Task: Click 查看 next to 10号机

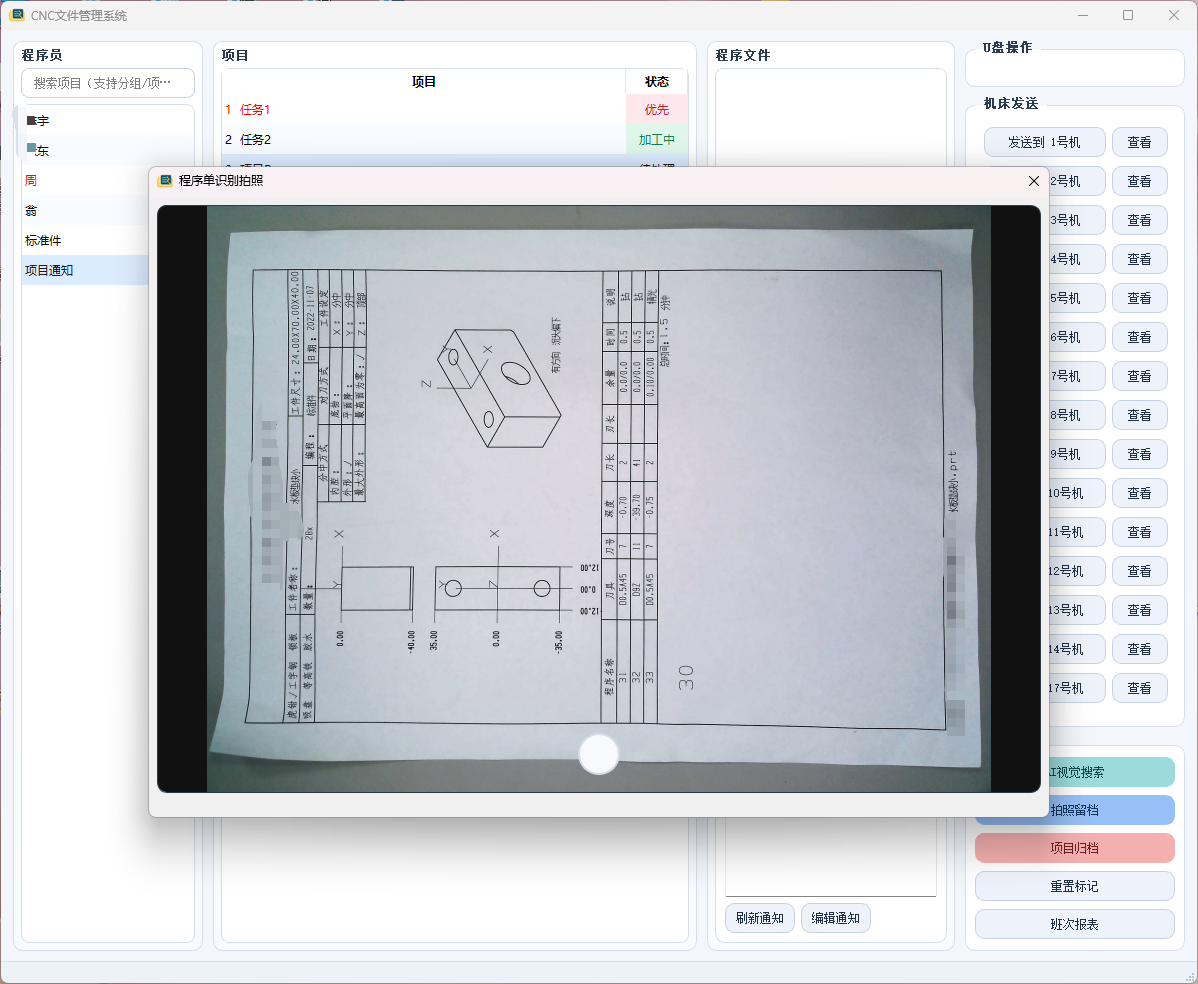Action: (x=1139, y=493)
